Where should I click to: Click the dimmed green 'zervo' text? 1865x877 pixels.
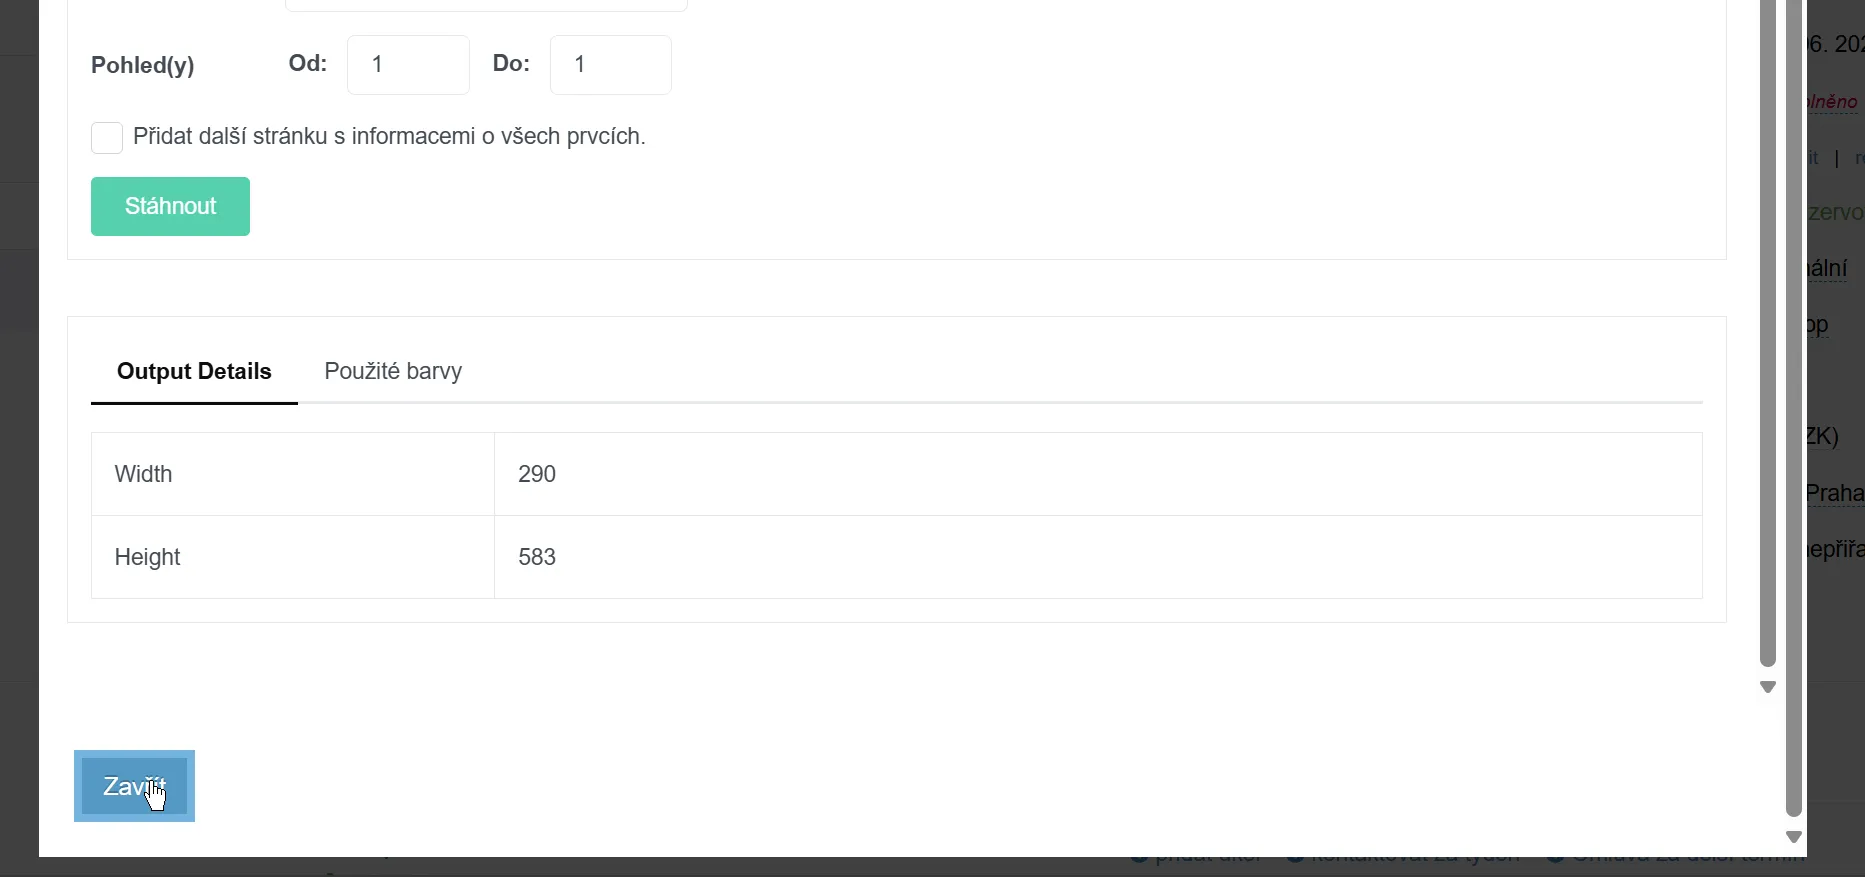[1836, 212]
